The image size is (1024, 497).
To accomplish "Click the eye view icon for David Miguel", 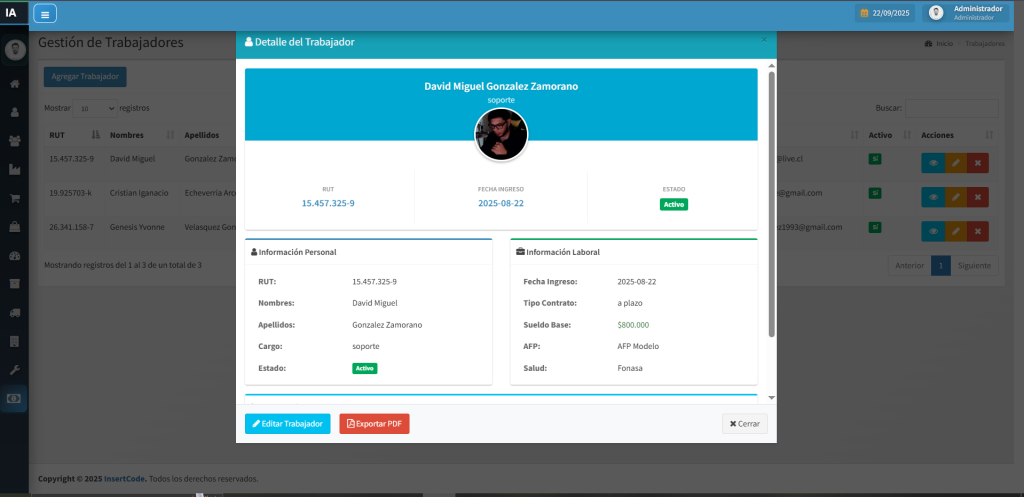I will tap(932, 162).
